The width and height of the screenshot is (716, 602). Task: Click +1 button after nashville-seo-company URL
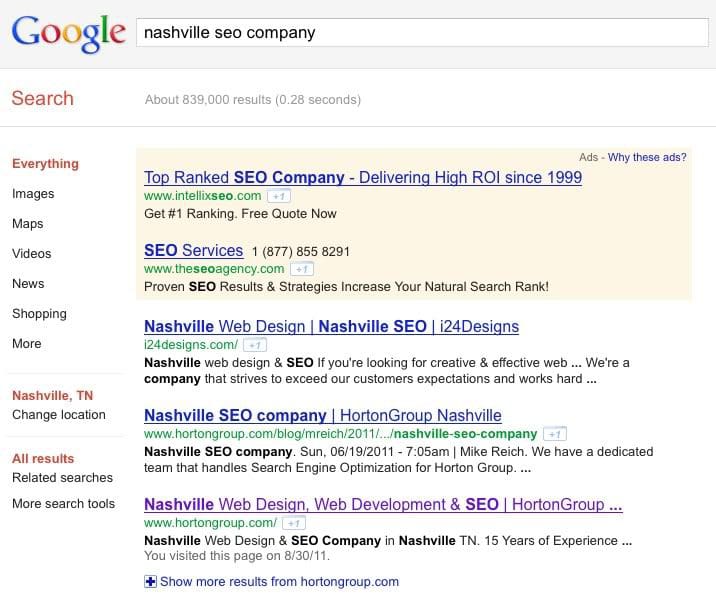pyautogui.click(x=555, y=435)
